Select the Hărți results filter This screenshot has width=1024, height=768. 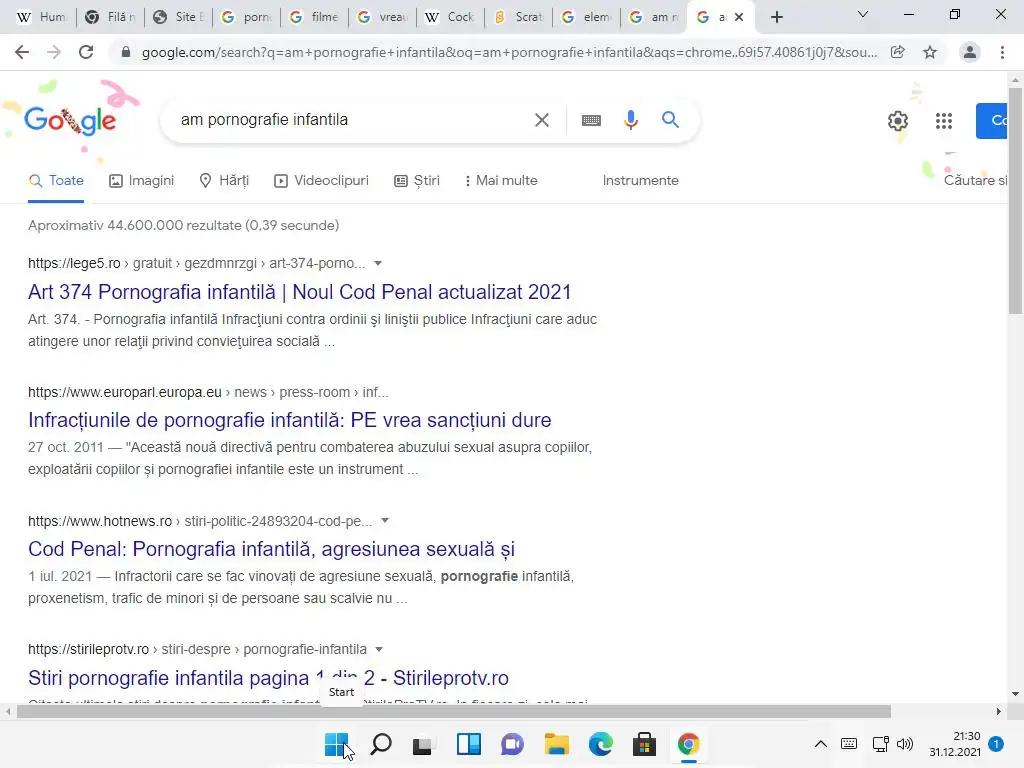point(224,181)
